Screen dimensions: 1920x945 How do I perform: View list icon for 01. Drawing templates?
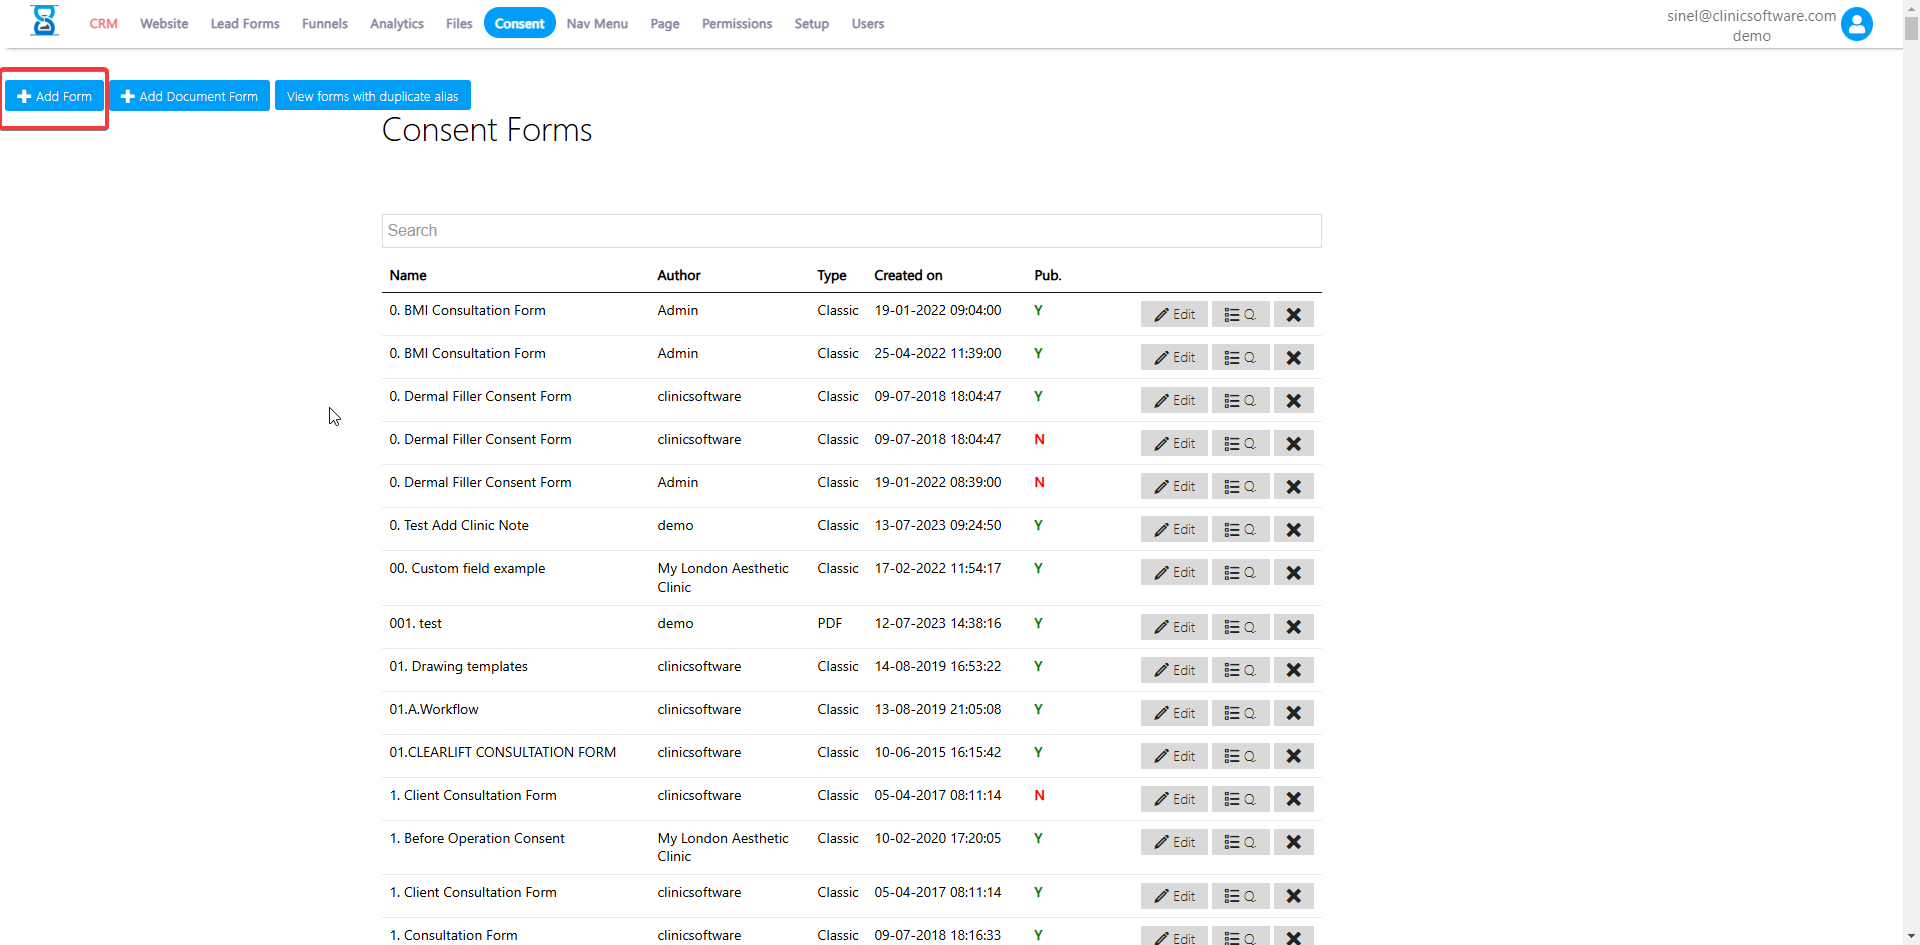pyautogui.click(x=1240, y=670)
